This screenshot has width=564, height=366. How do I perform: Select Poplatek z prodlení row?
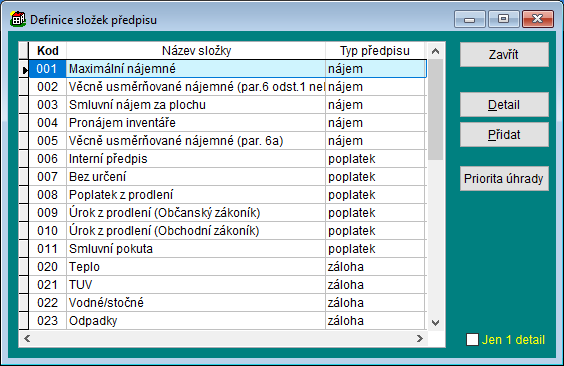[x=227, y=195]
